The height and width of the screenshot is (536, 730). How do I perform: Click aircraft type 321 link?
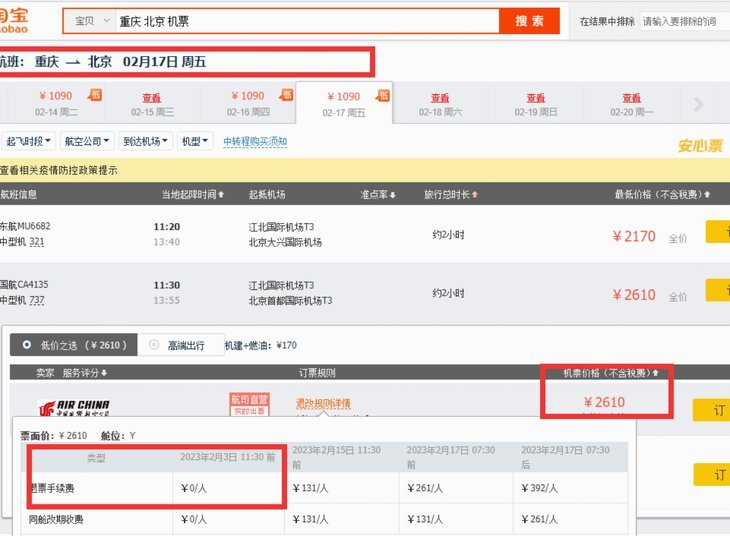pyautogui.click(x=37, y=242)
